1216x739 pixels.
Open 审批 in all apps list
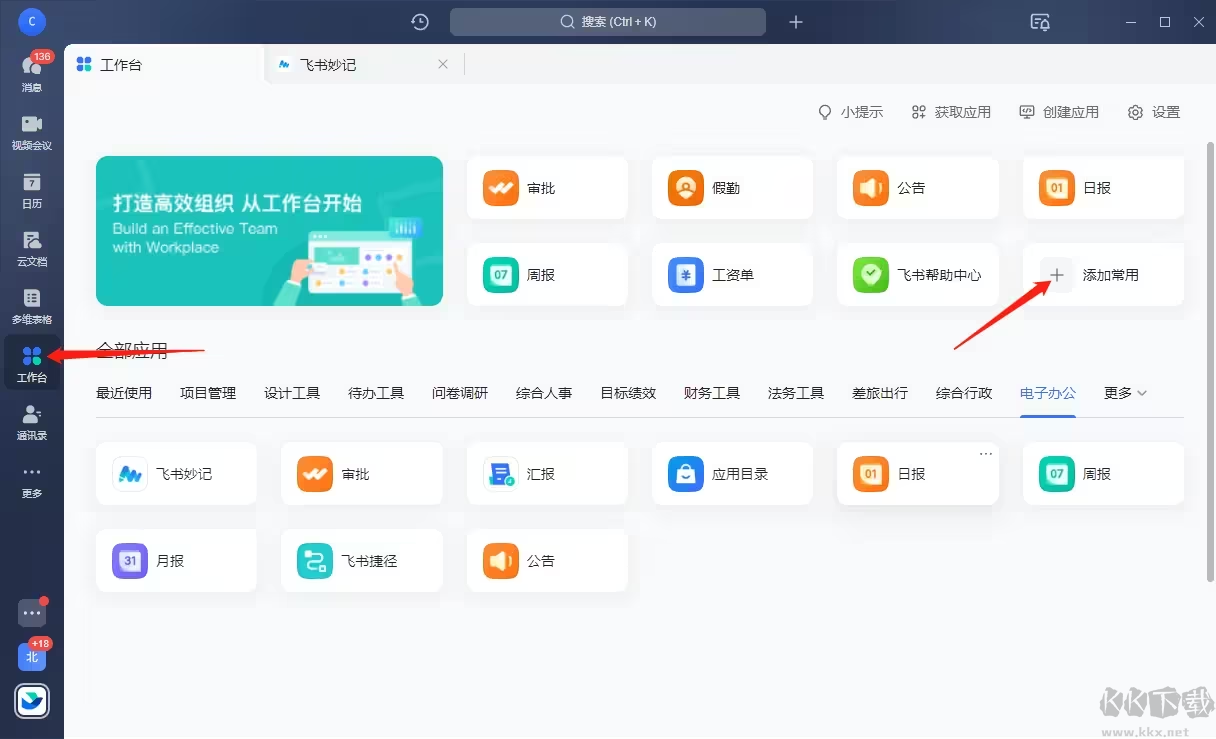point(362,474)
